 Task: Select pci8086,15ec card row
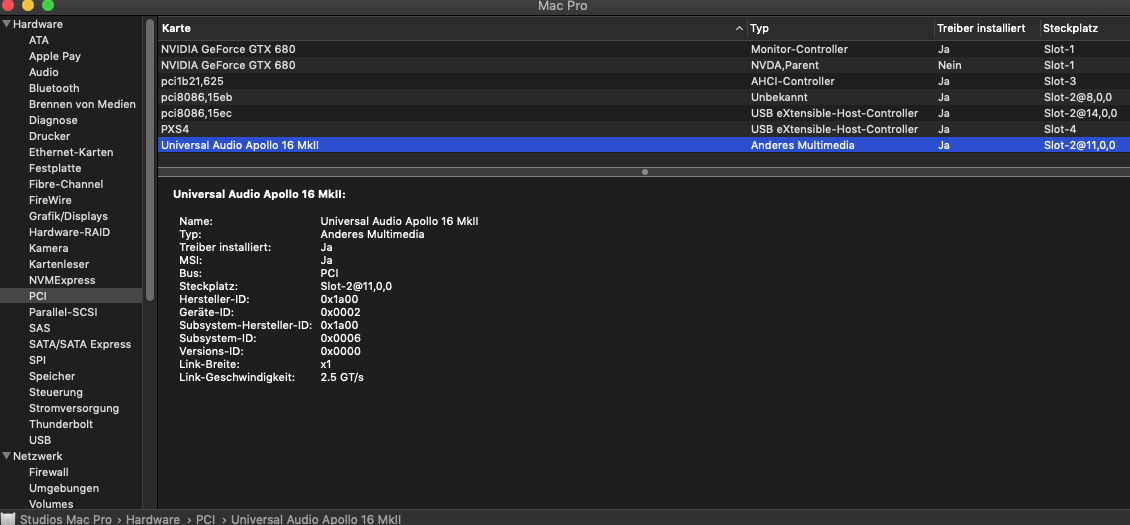click(x=644, y=113)
